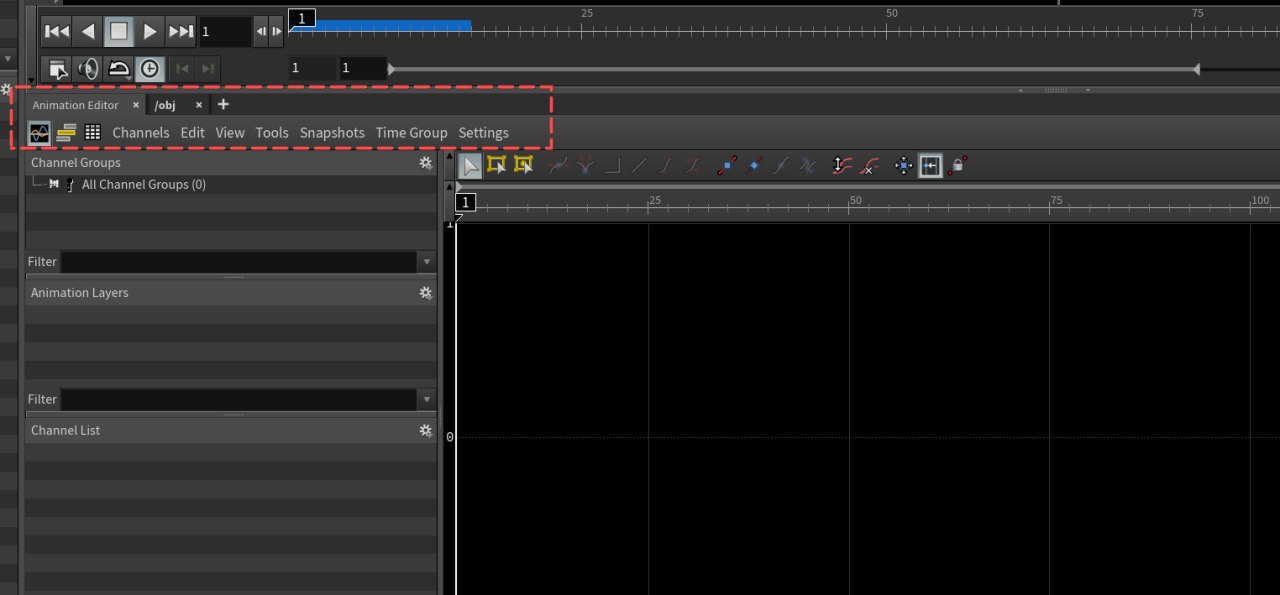This screenshot has width=1280, height=595.
Task: Close the Animation Editor tab
Action: pos(136,105)
